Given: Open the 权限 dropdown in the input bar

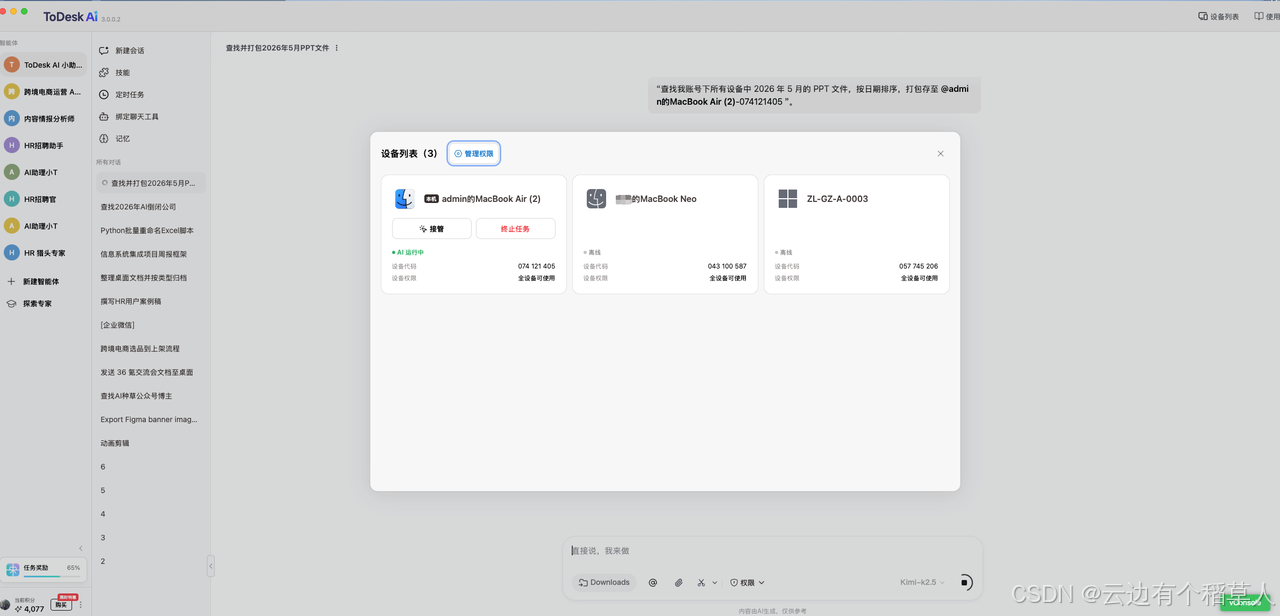Looking at the screenshot, I should (747, 582).
